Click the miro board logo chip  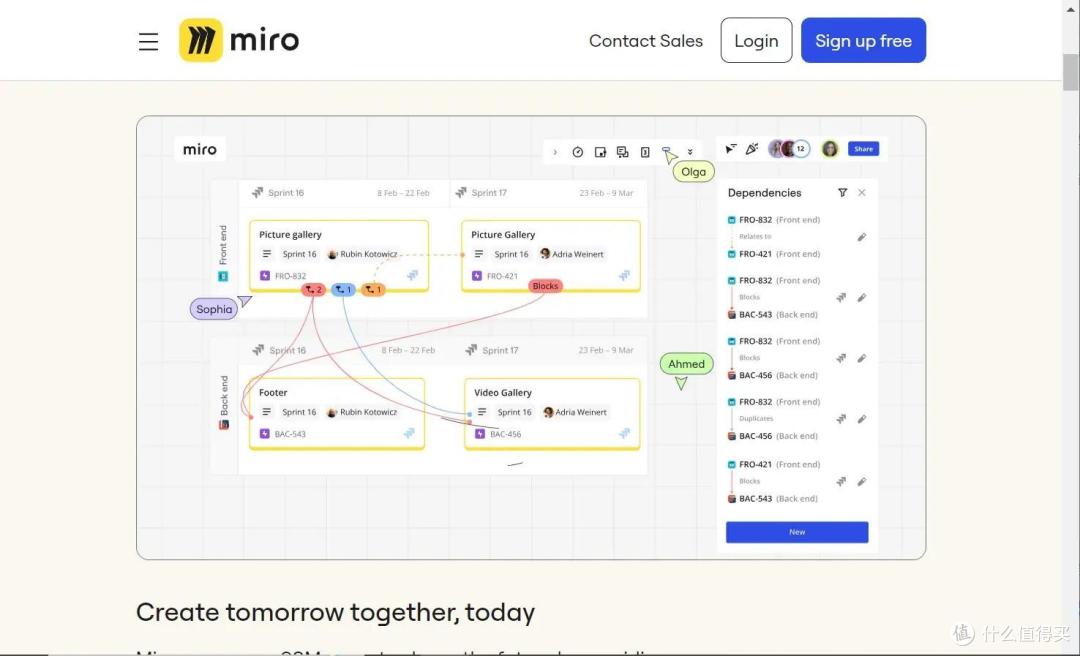(x=200, y=150)
